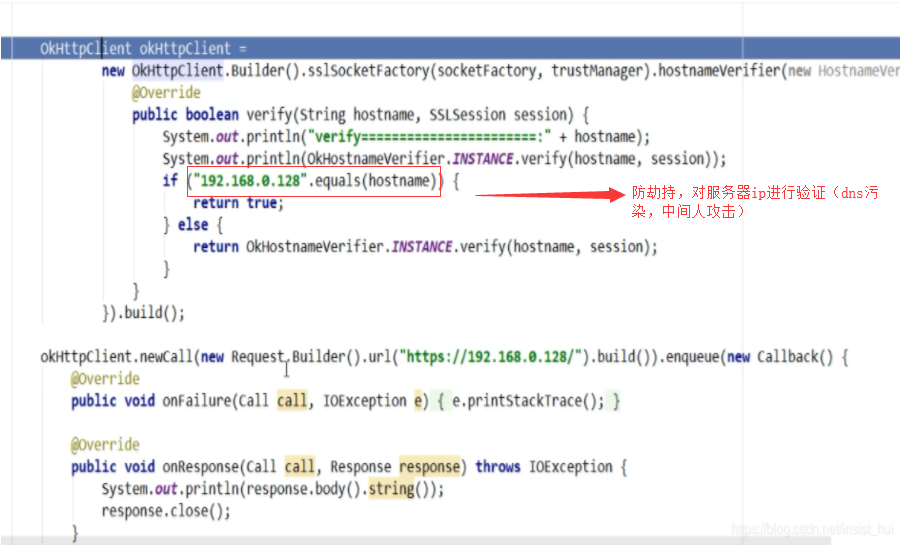Click 'e.printStackTrace();' in the folded body
904x545 pixels.
[x=528, y=400]
